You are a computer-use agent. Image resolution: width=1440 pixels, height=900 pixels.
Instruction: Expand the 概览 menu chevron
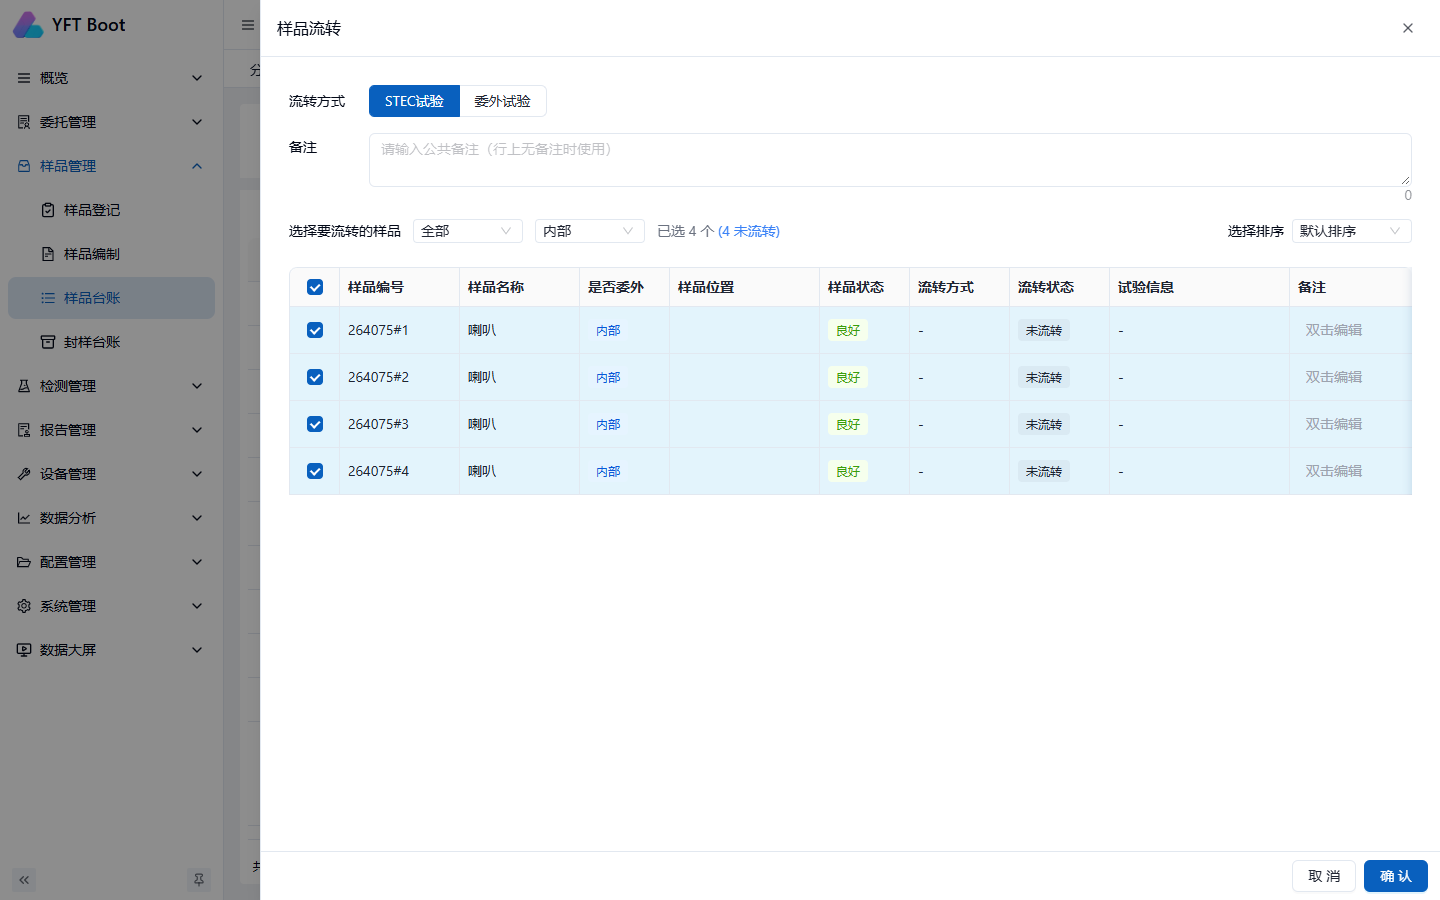(197, 78)
